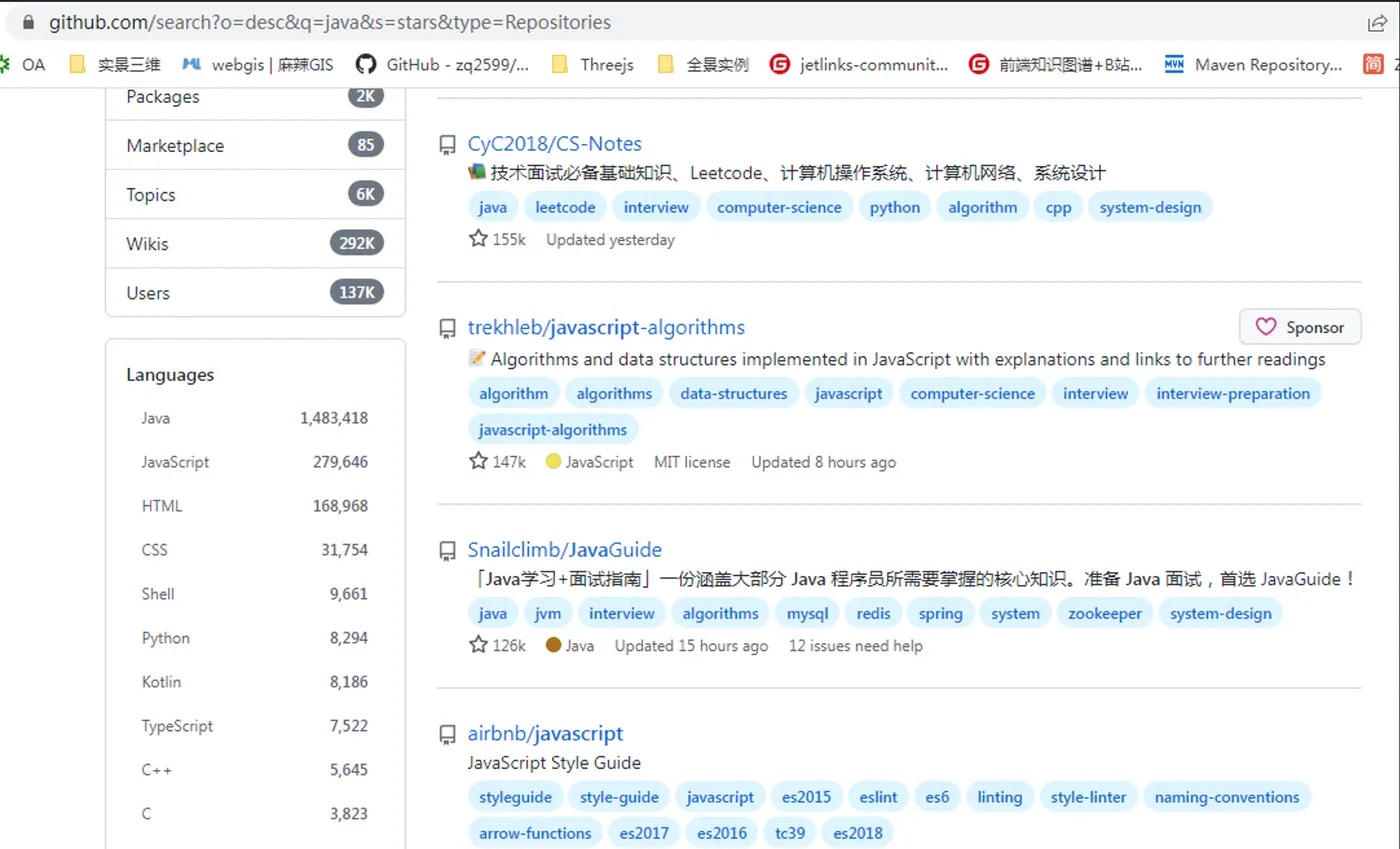Click the 155k star count
The height and width of the screenshot is (849, 1400).
coord(497,240)
